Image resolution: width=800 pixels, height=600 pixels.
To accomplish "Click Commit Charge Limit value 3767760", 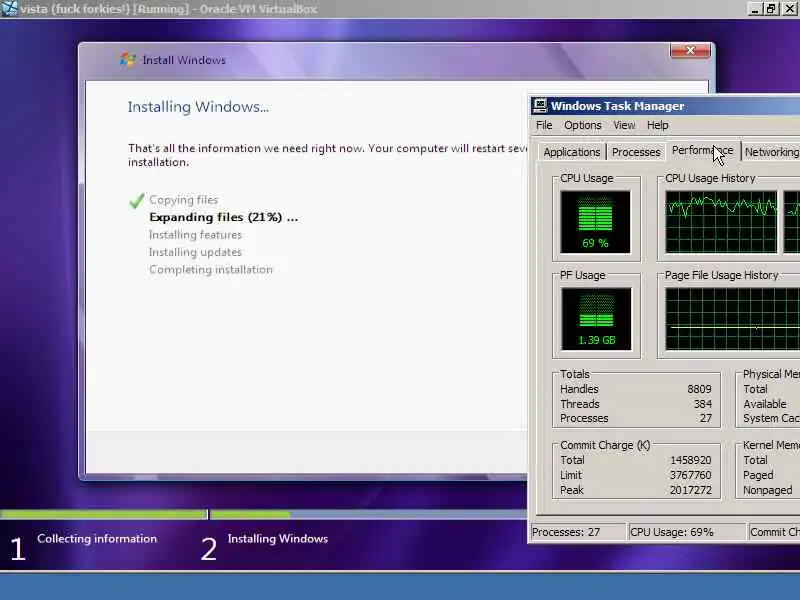I will 690,475.
